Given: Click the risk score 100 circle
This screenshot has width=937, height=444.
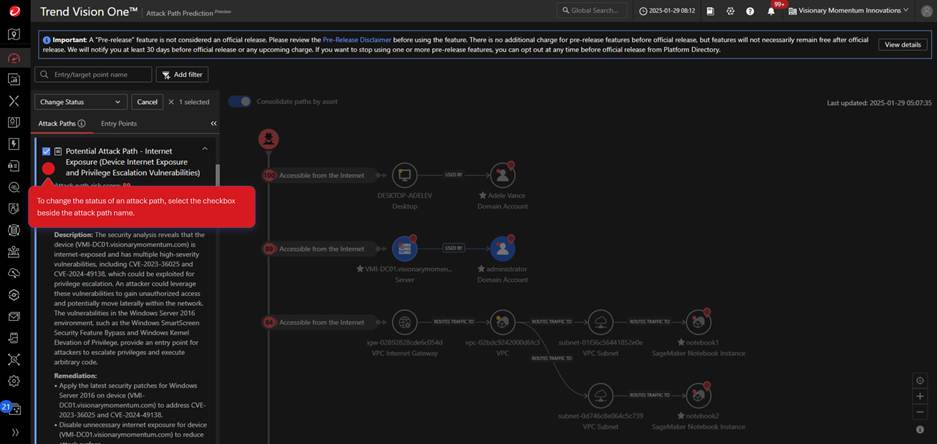Looking at the screenshot, I should [x=269, y=176].
